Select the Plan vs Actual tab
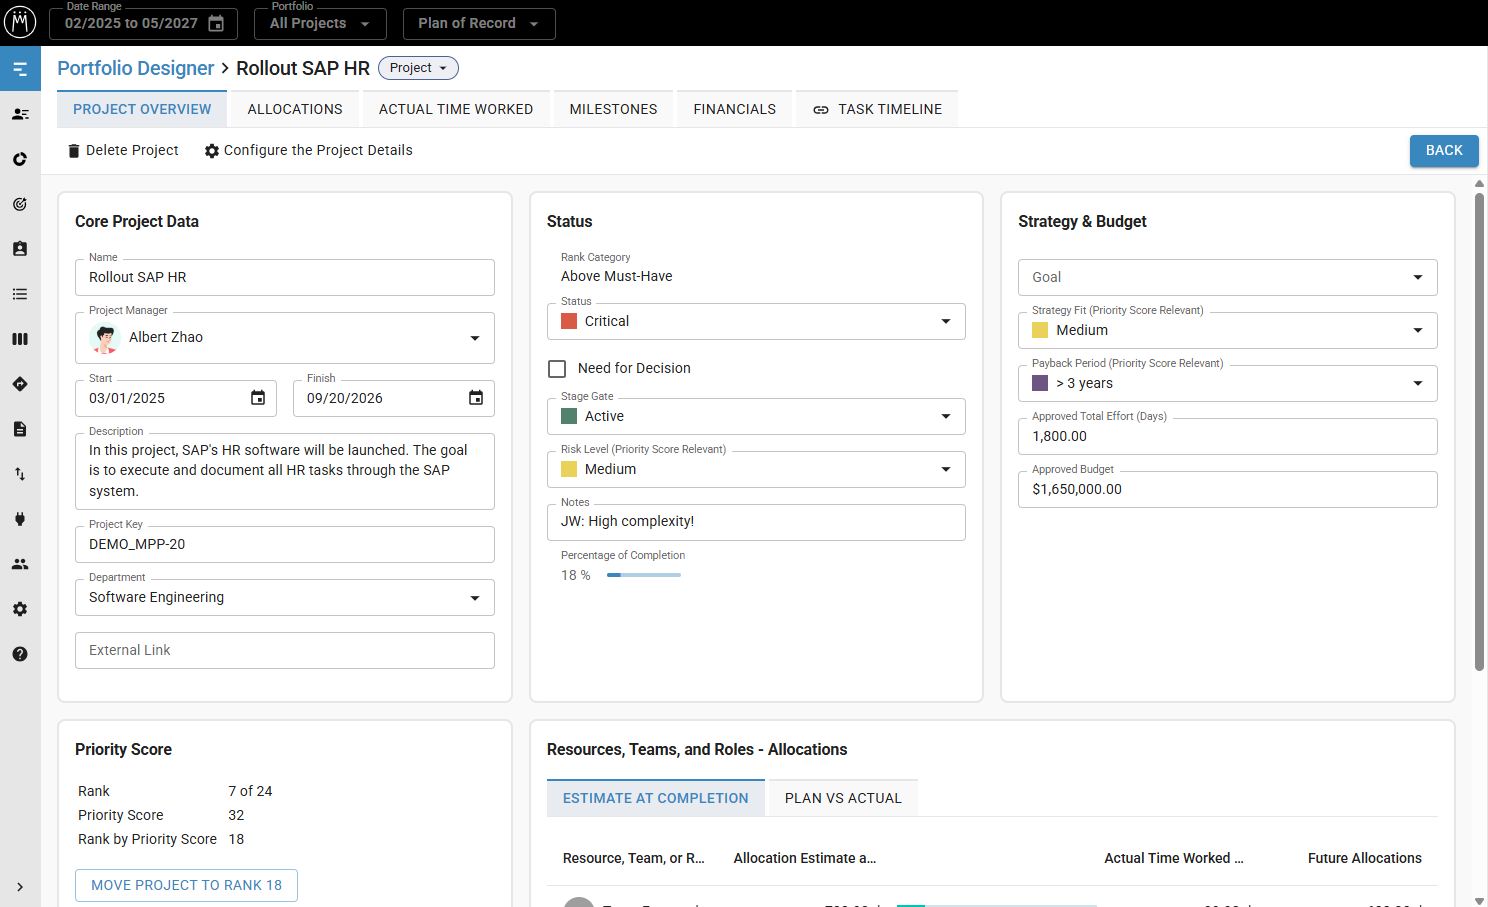The width and height of the screenshot is (1488, 907). pyautogui.click(x=843, y=798)
